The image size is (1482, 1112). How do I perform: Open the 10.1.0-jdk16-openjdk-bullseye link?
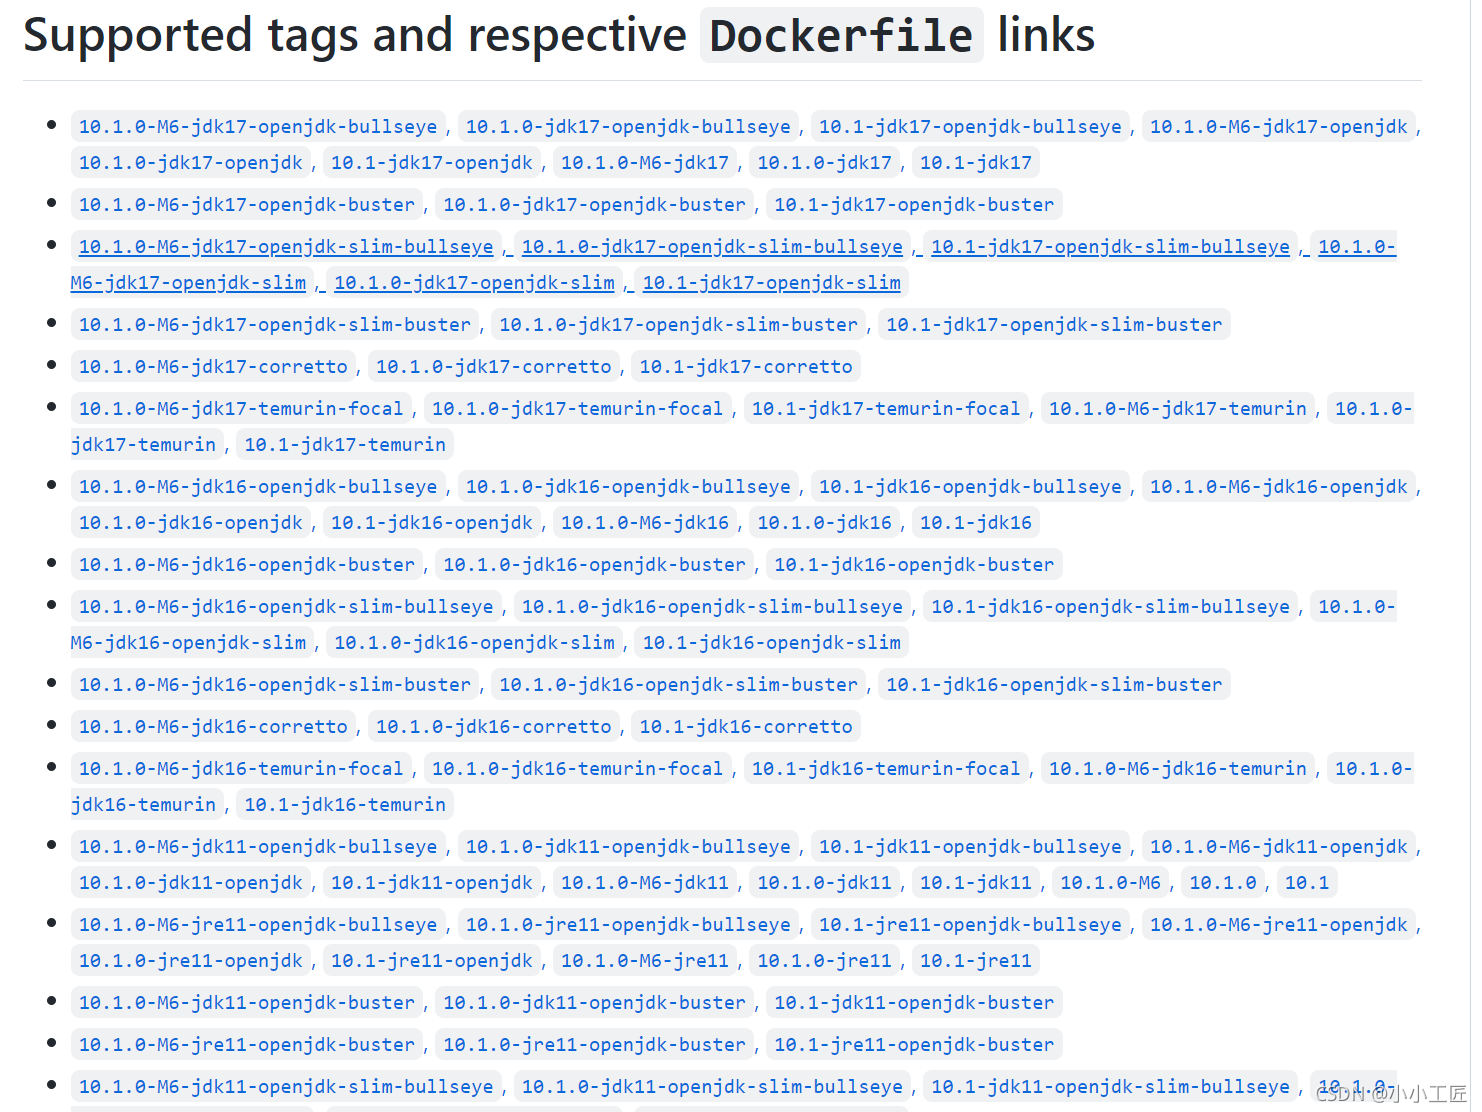click(628, 487)
